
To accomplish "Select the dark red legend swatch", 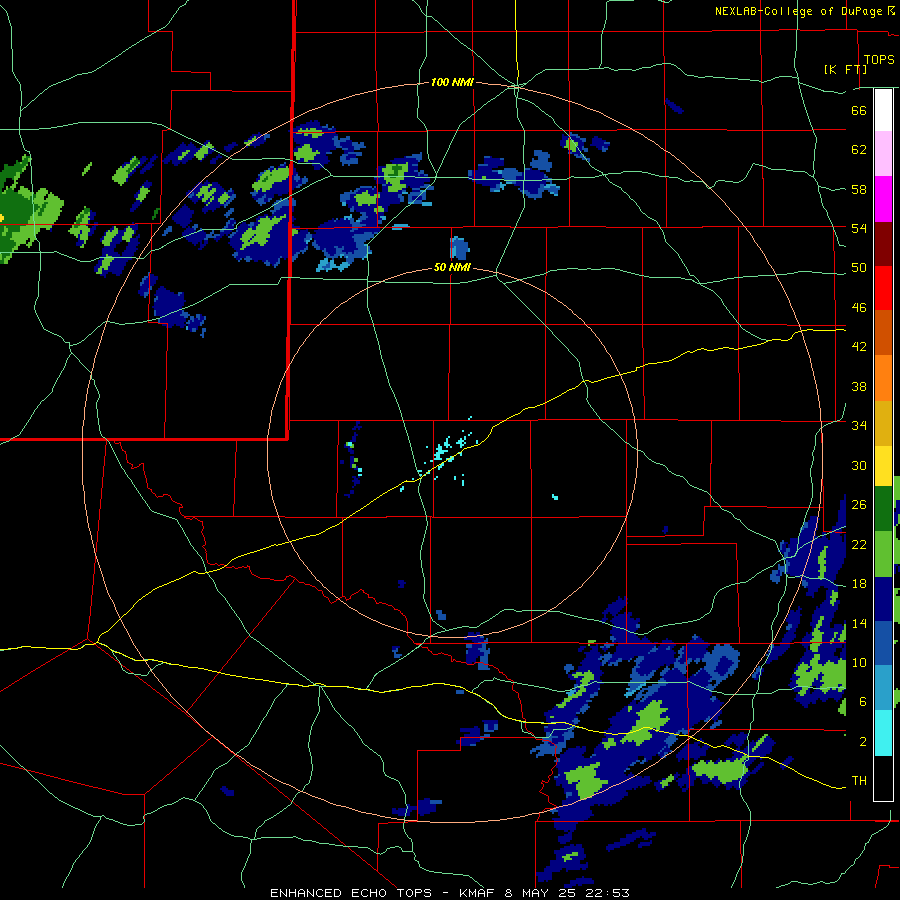I will [883, 244].
